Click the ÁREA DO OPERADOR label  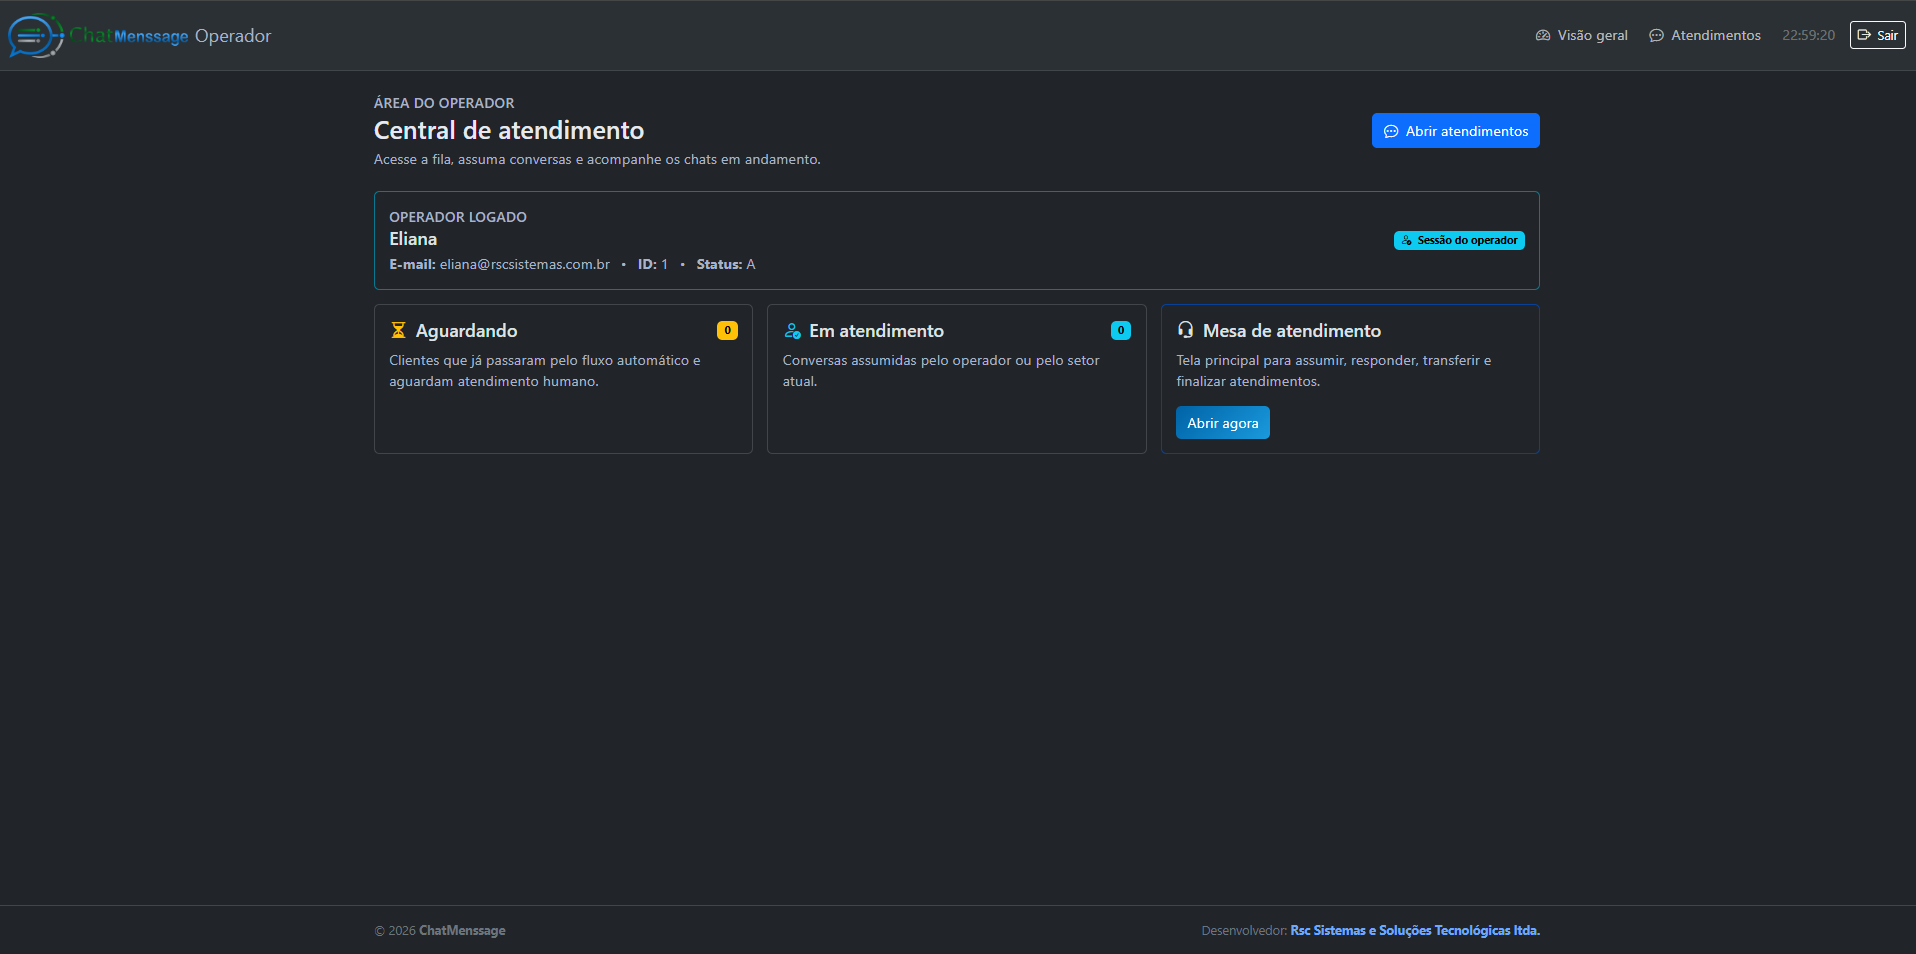point(444,103)
